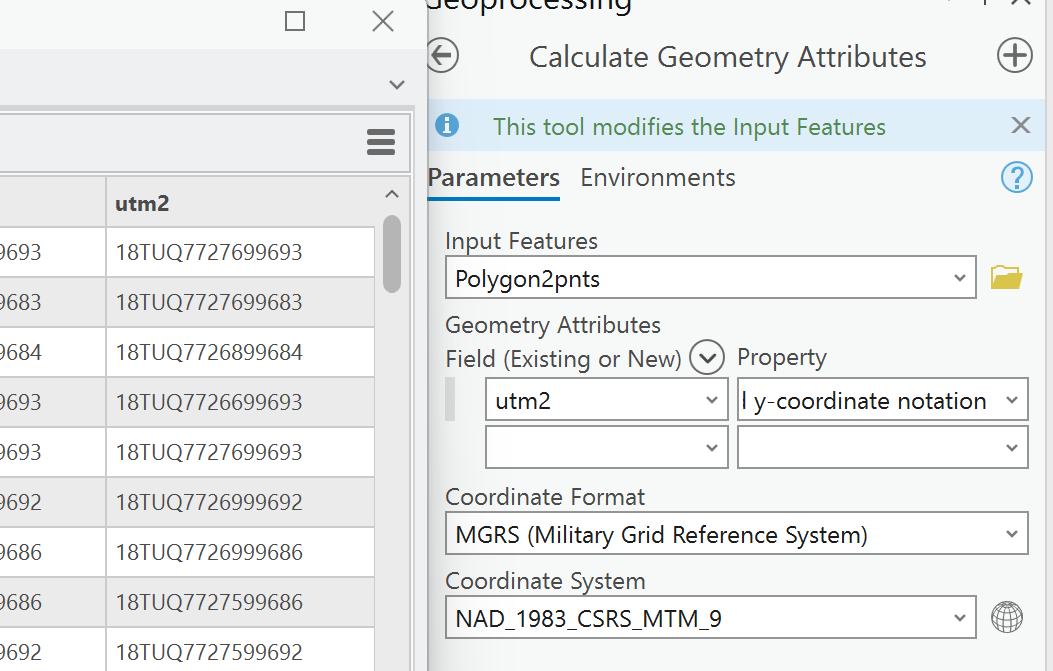The image size is (1053, 671).
Task: Open the attribute table hamburger menu
Action: click(381, 143)
